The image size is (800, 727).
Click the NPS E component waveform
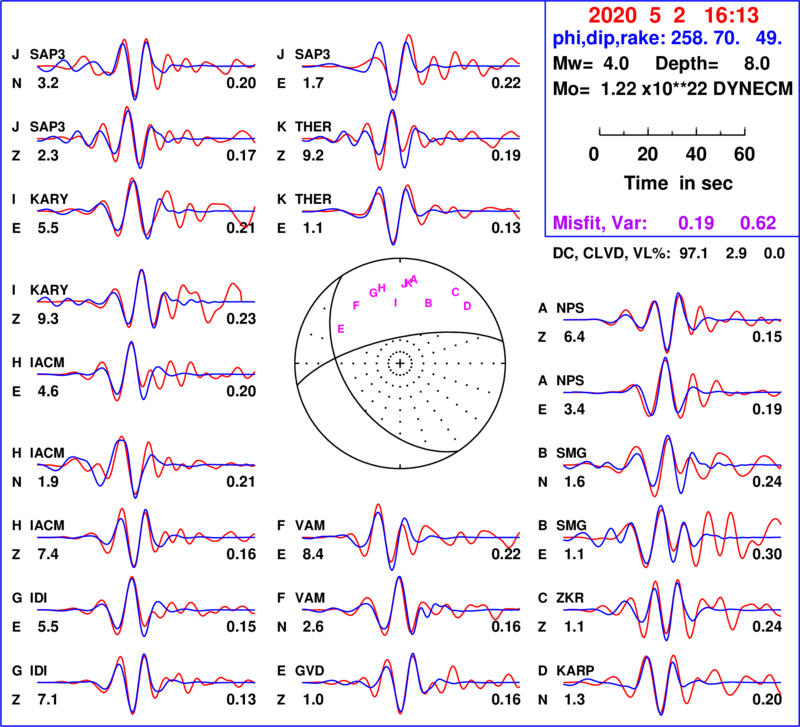pos(672,387)
